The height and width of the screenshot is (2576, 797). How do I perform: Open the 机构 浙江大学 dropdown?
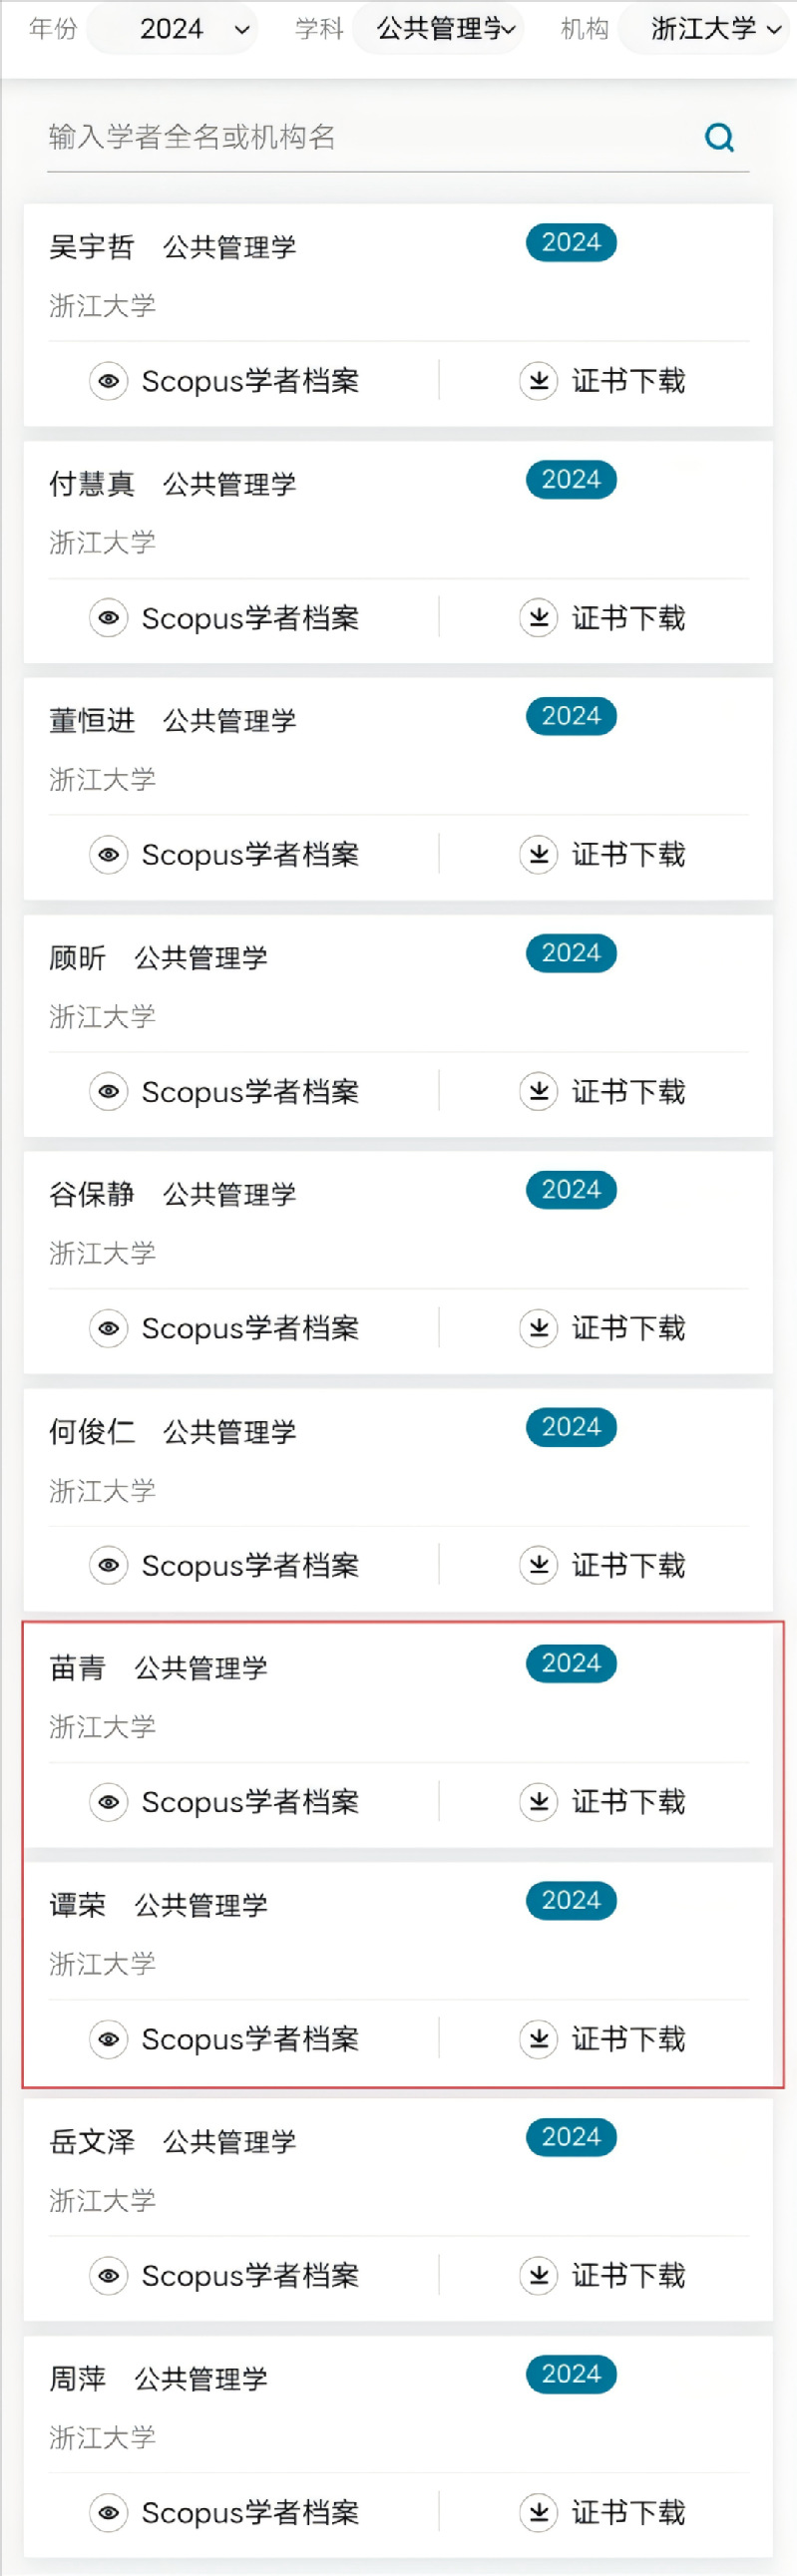706,29
